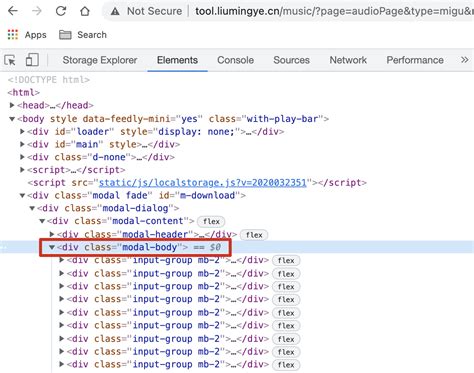Toggle the device toolbar icon
Viewport: 474px width, 373px height.
click(32, 60)
